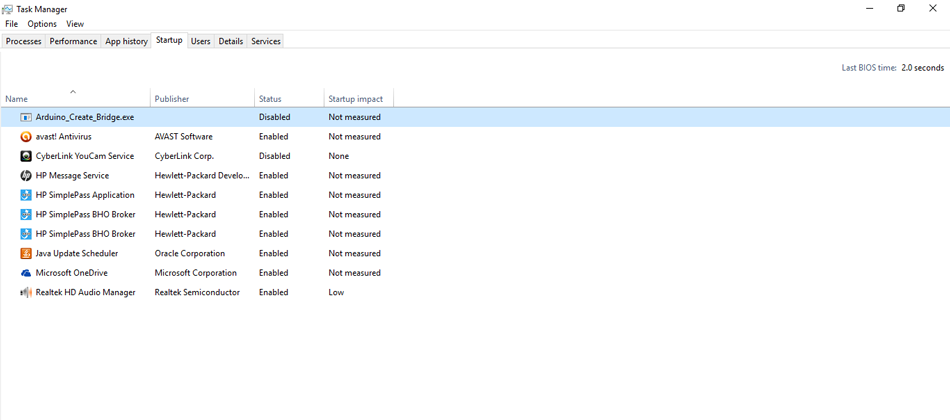Viewport: 950px width, 420px height.
Task: Click the None startup impact value
Action: 339,156
